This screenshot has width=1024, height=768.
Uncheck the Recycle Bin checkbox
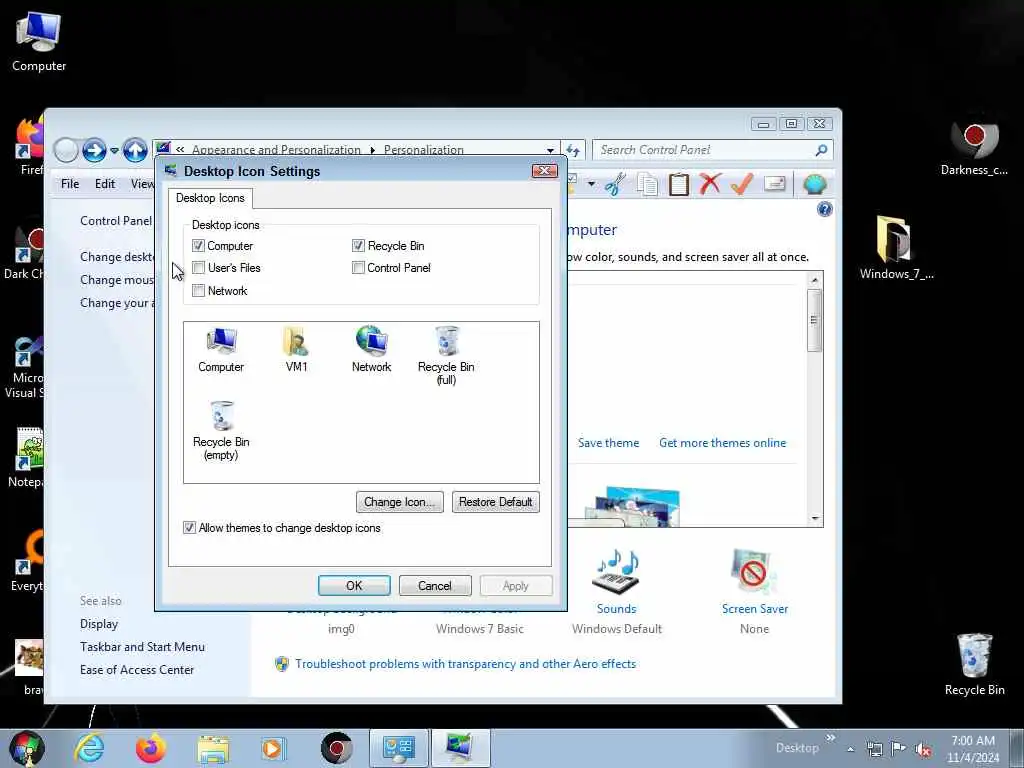click(x=358, y=246)
